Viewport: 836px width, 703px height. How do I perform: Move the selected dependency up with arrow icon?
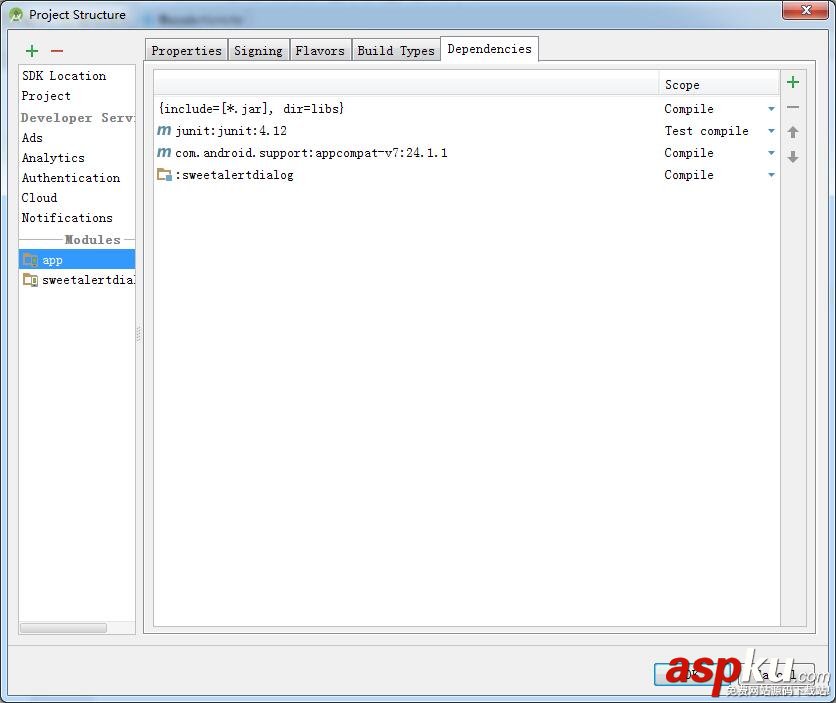pos(793,131)
